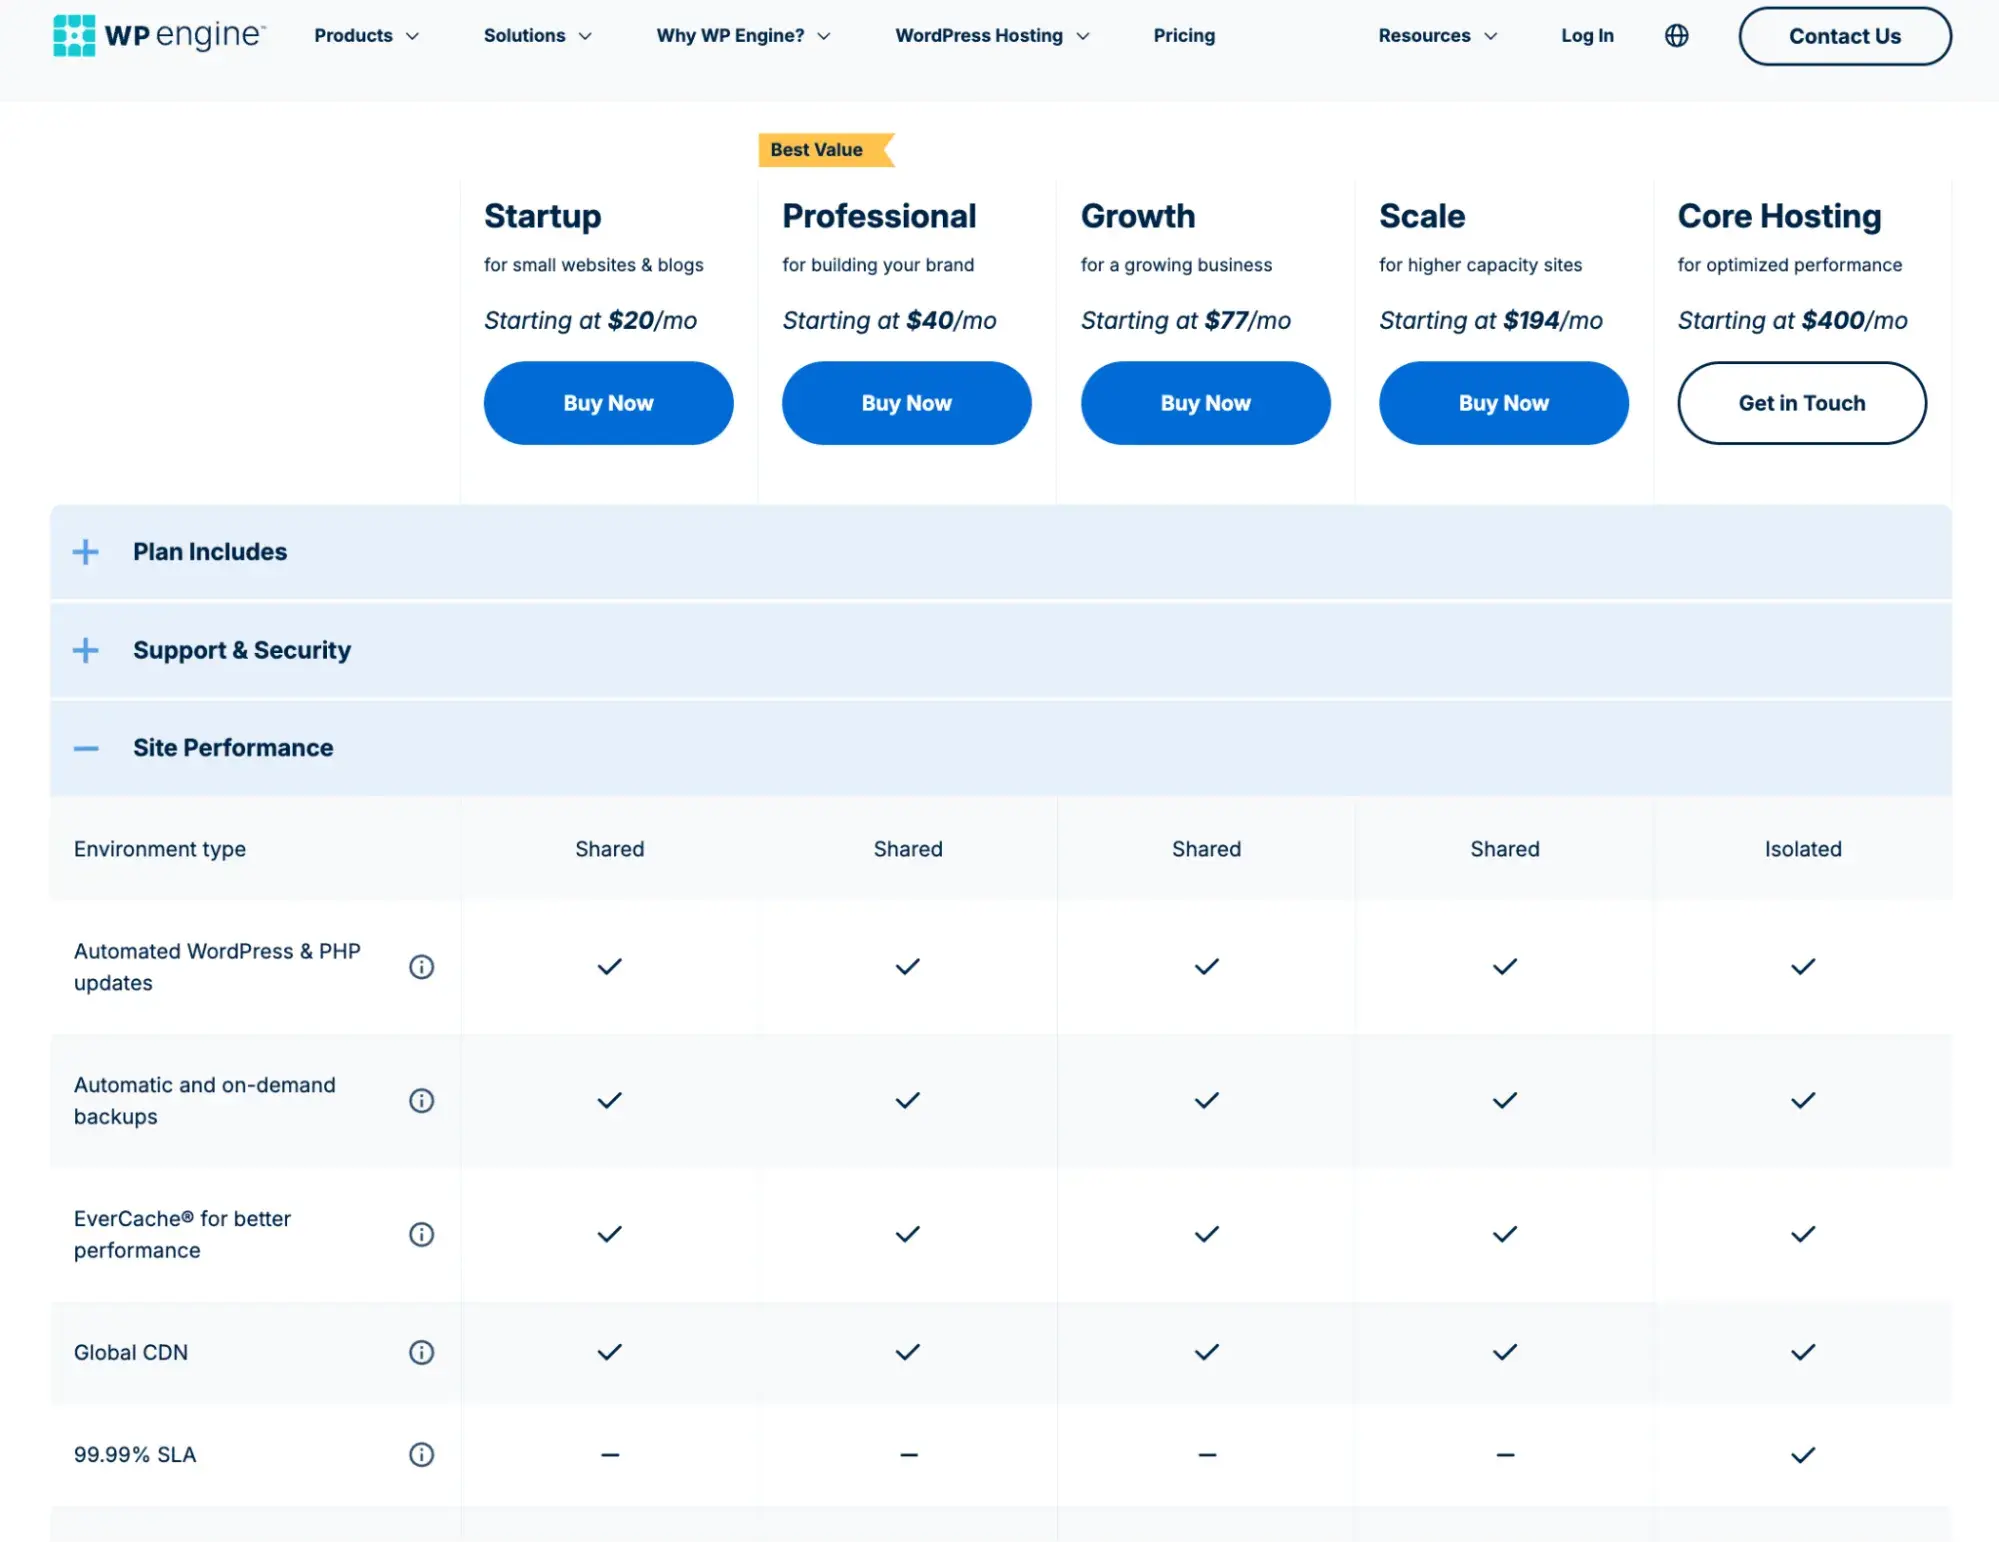Screen dimensions: 1999x1543
Task: Click the info icon next to Global CDN
Action: (x=422, y=1352)
